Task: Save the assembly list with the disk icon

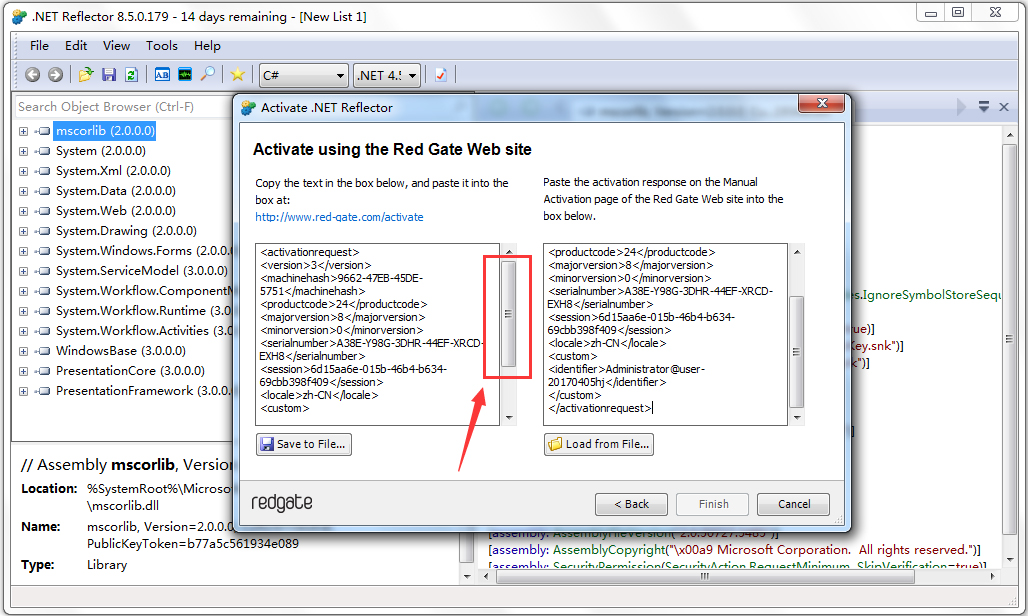Action: (110, 75)
